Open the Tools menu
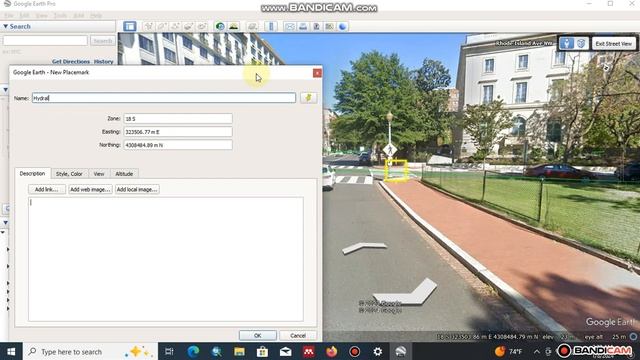640x360 pixels. tap(60, 16)
